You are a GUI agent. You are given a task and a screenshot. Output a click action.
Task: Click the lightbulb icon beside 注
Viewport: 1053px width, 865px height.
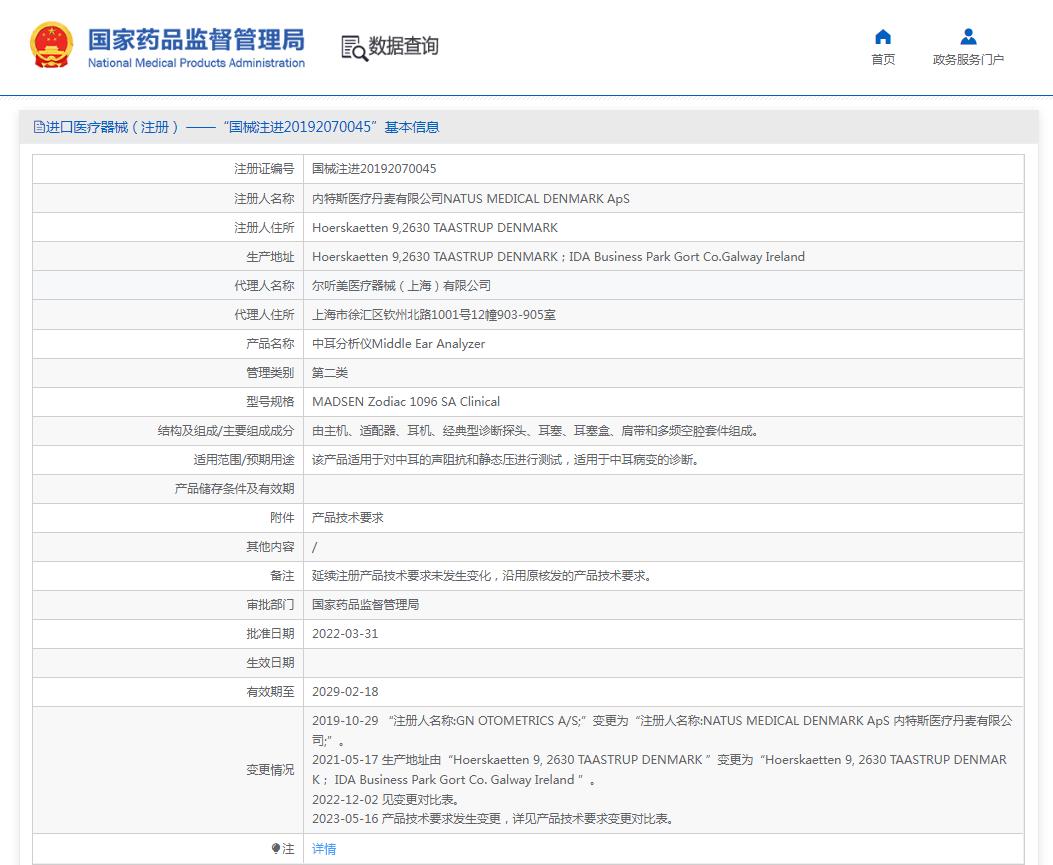275,848
